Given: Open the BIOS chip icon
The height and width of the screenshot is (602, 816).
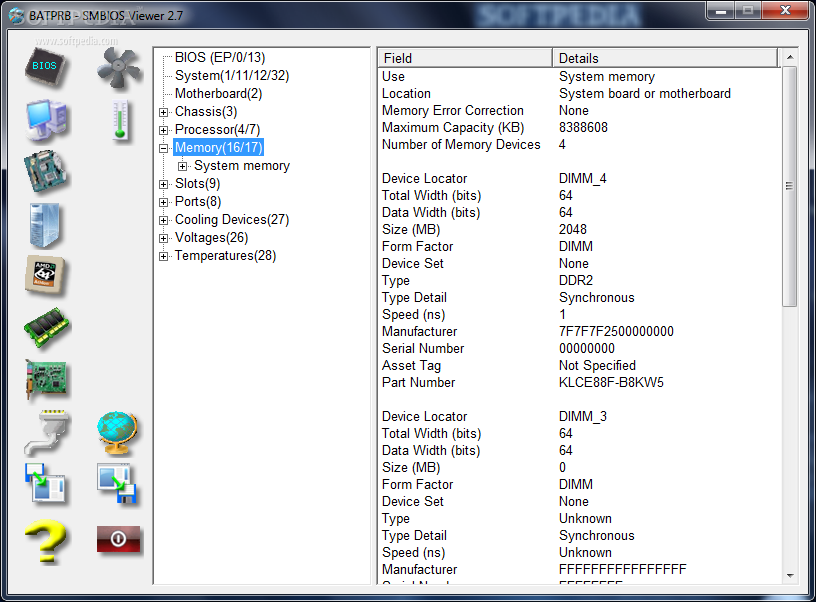Looking at the screenshot, I should coord(45,67).
